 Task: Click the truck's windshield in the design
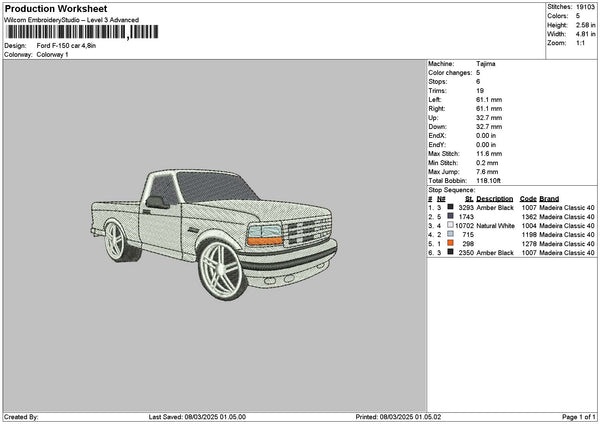[x=215, y=186]
